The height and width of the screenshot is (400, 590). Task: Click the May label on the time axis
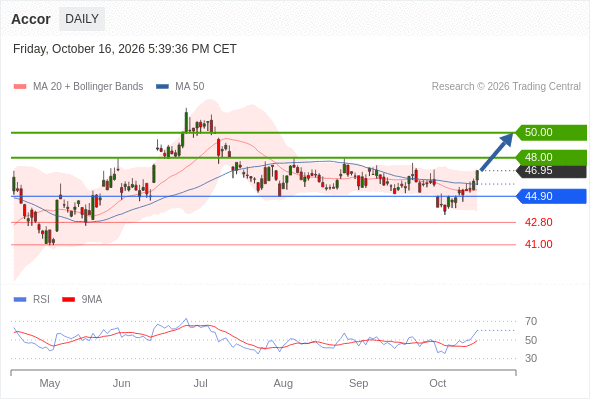coord(50,383)
